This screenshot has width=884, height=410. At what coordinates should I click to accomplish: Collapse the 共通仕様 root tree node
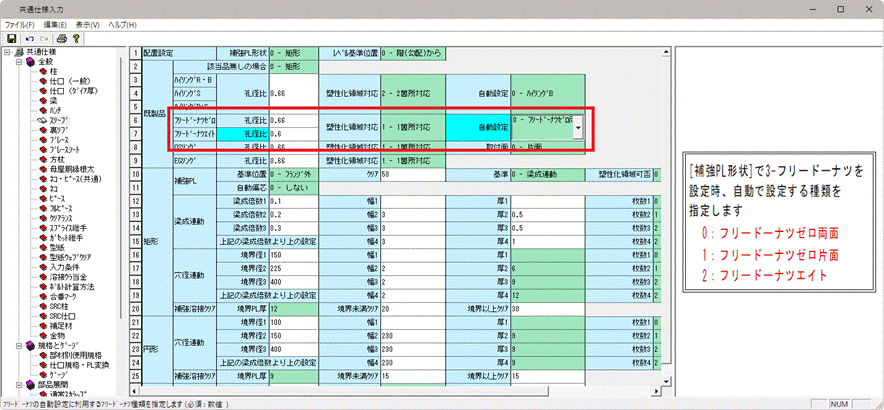point(7,52)
